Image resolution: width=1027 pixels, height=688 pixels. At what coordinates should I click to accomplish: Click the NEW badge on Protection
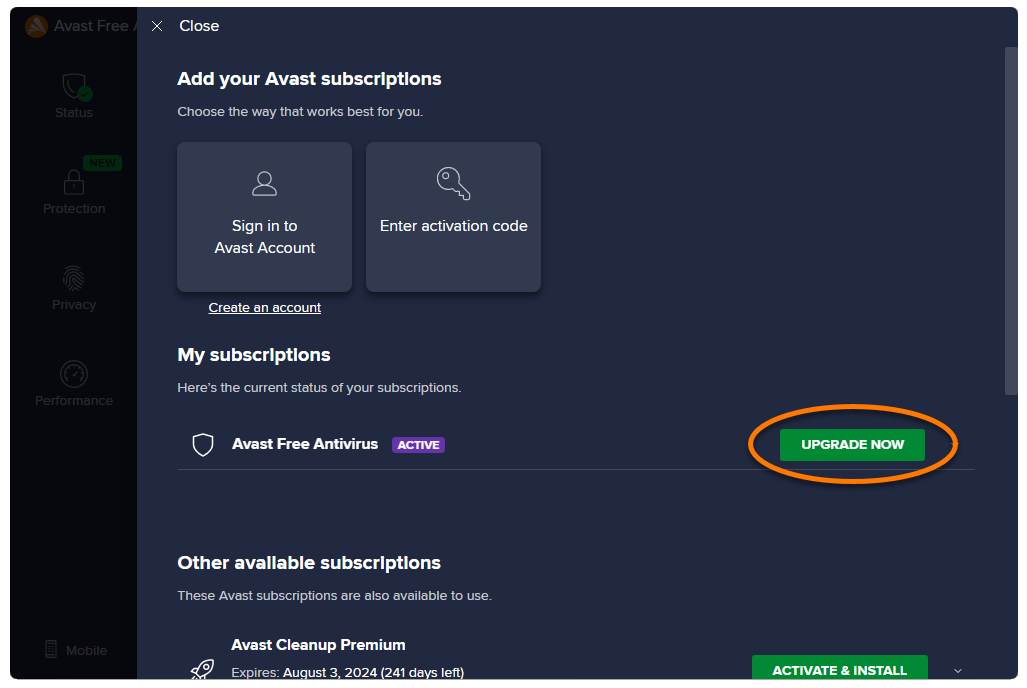pos(103,163)
